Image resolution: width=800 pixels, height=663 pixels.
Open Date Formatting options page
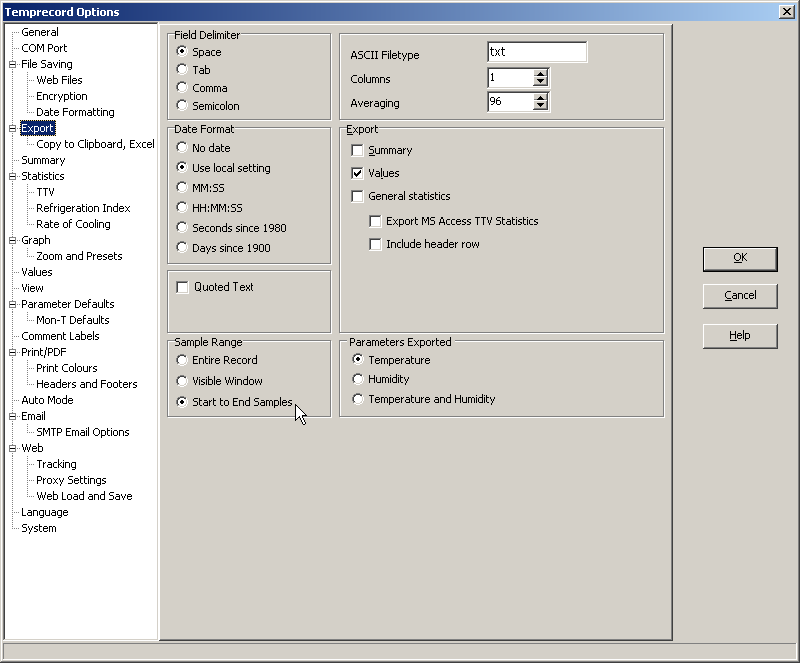[75, 112]
